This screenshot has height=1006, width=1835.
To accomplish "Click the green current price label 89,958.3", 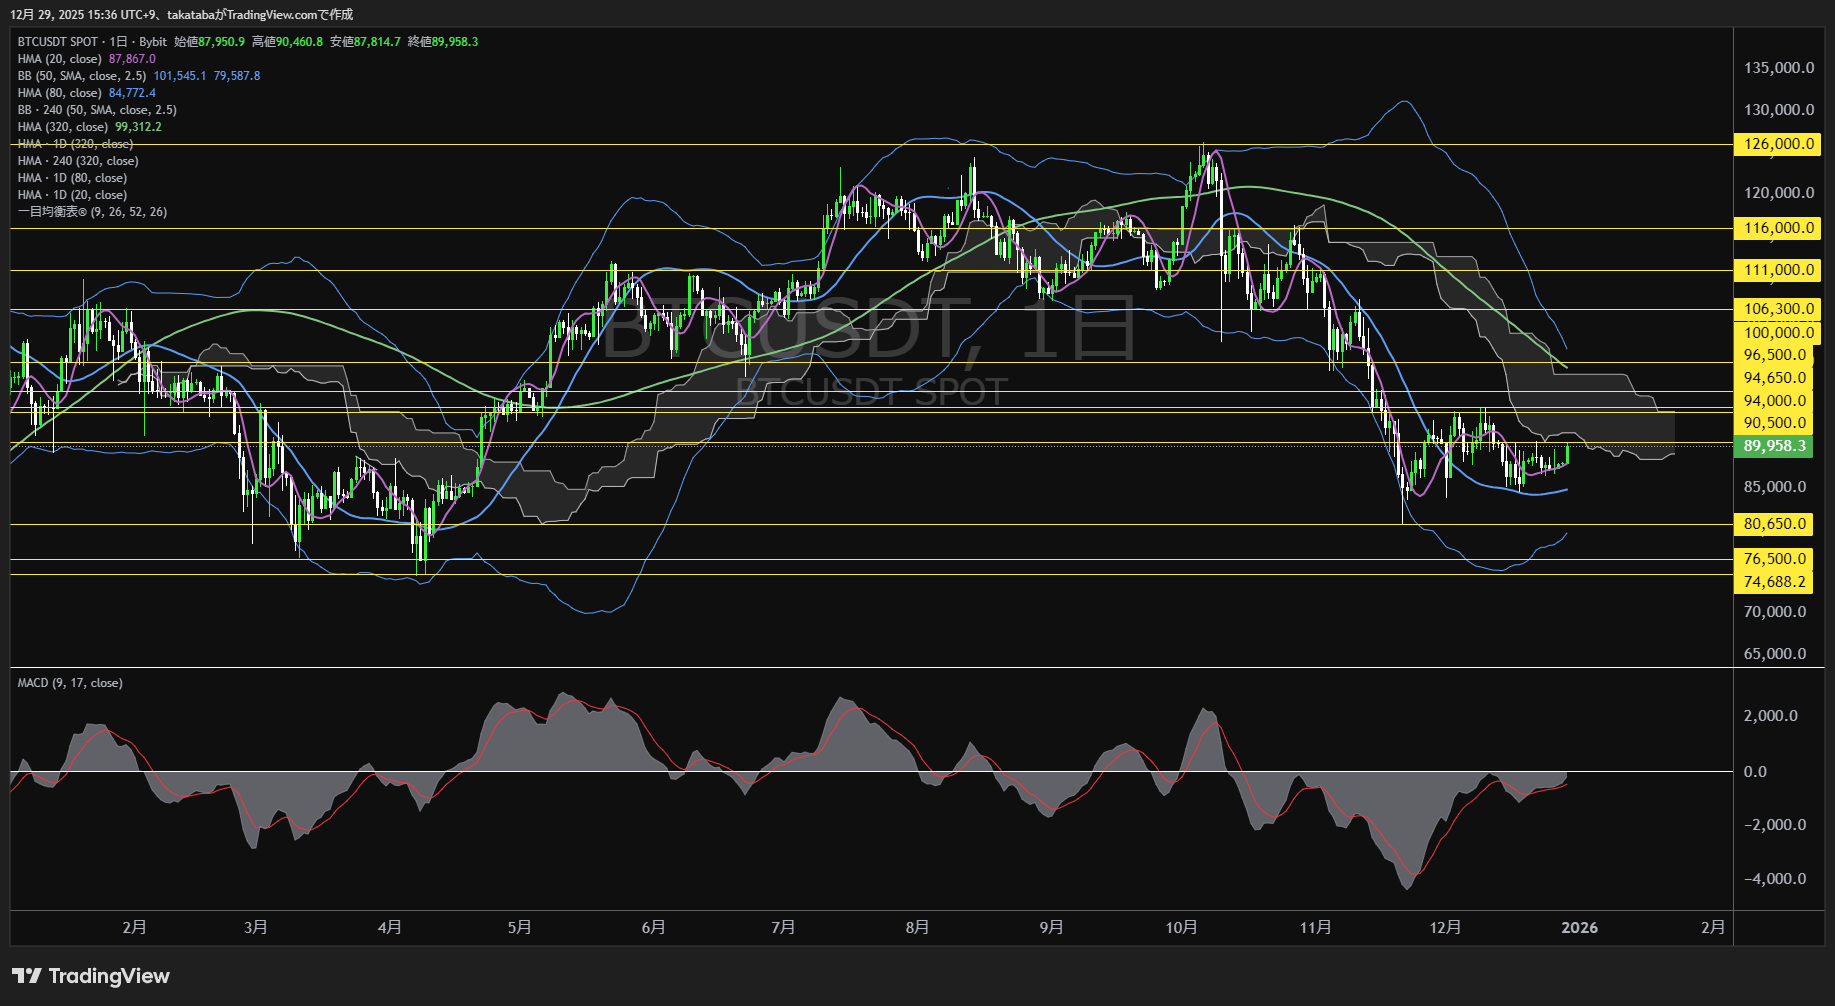I will (1773, 446).
